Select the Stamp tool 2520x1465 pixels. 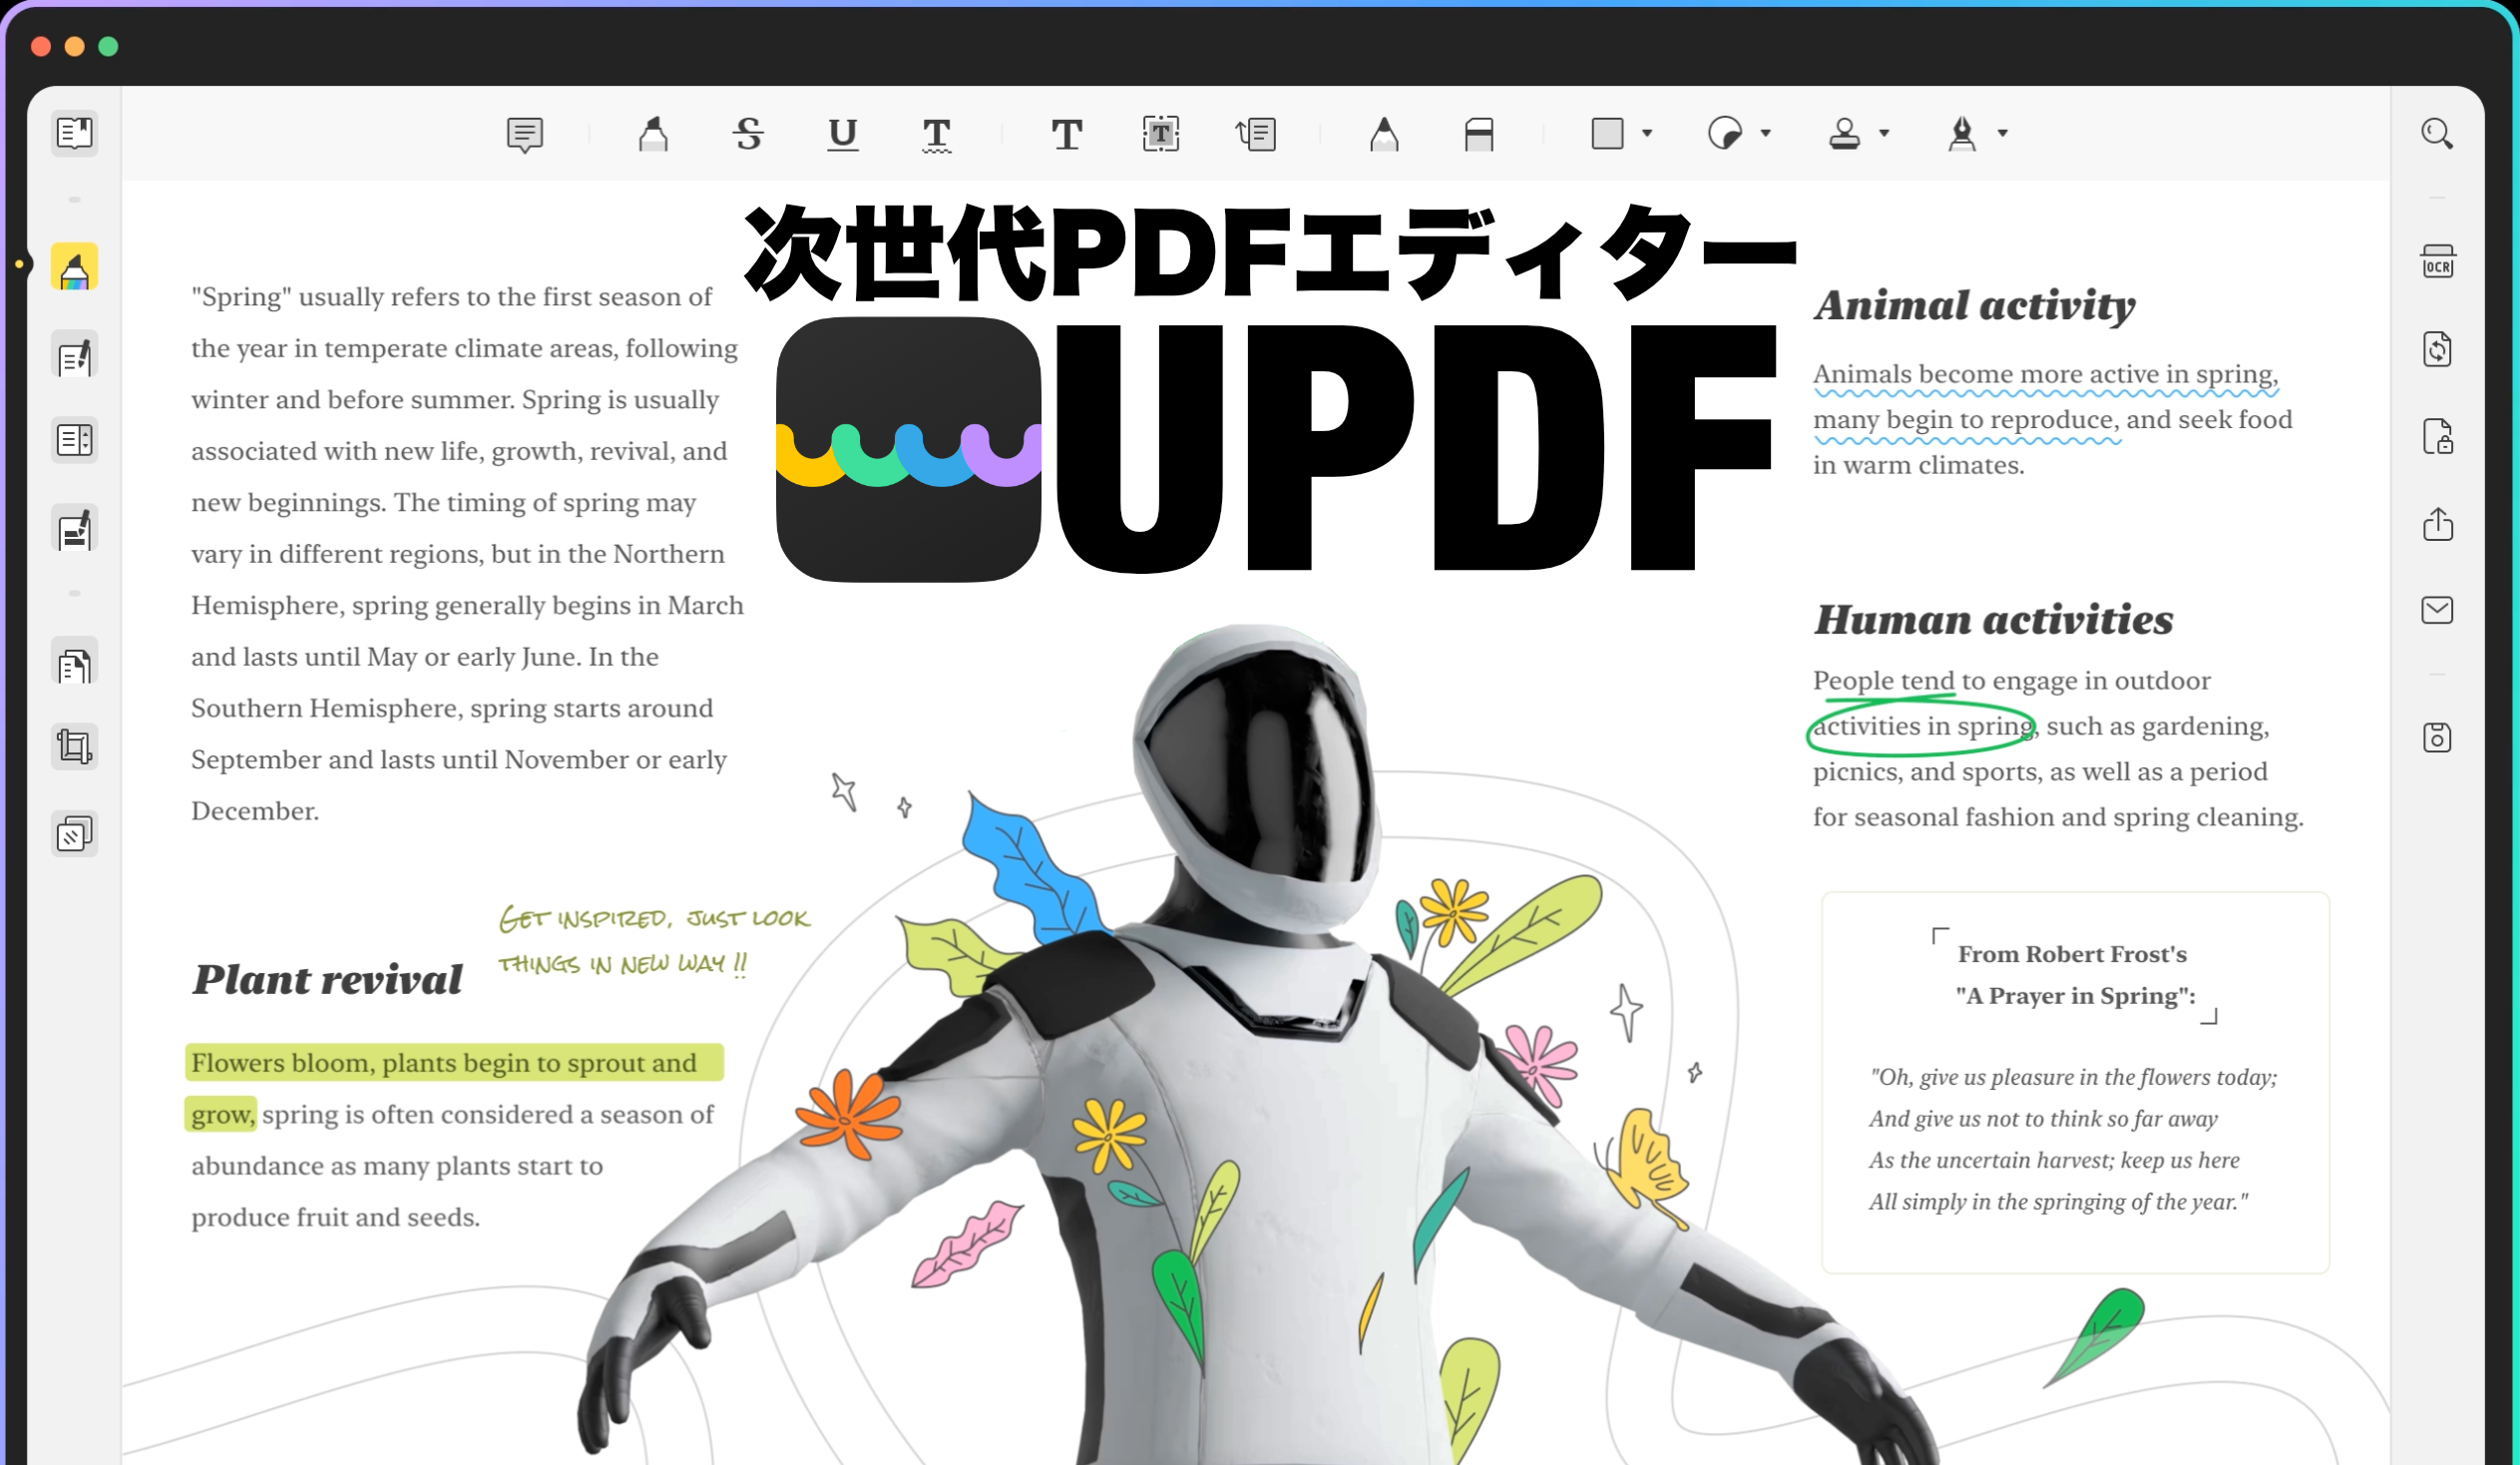click(1844, 134)
